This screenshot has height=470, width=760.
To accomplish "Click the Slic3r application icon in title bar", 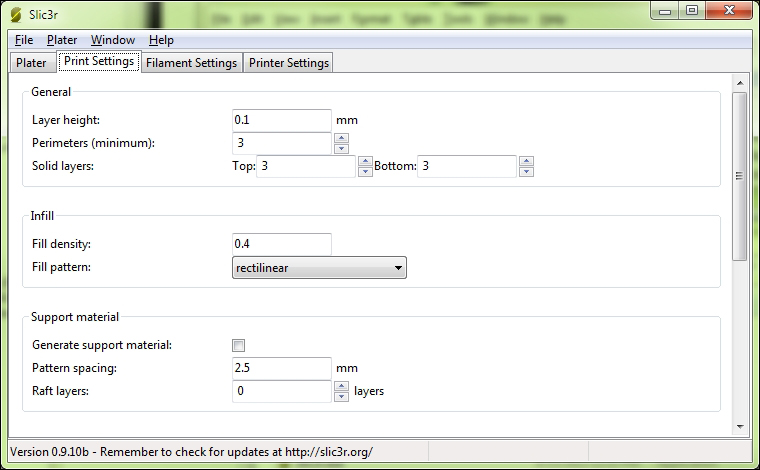I will (16, 15).
